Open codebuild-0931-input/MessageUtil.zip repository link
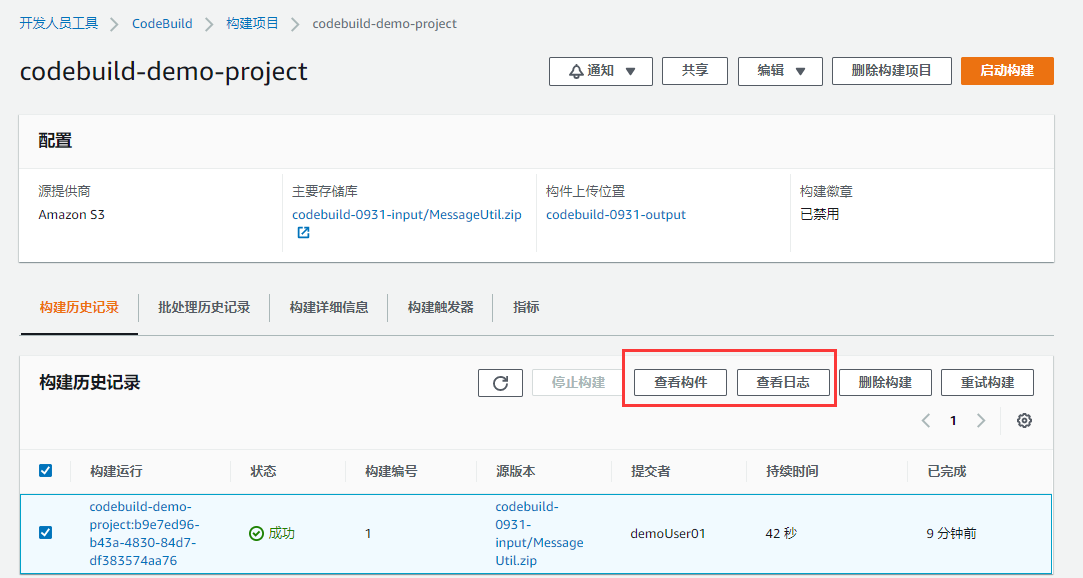The width and height of the screenshot is (1083, 578). coord(407,215)
